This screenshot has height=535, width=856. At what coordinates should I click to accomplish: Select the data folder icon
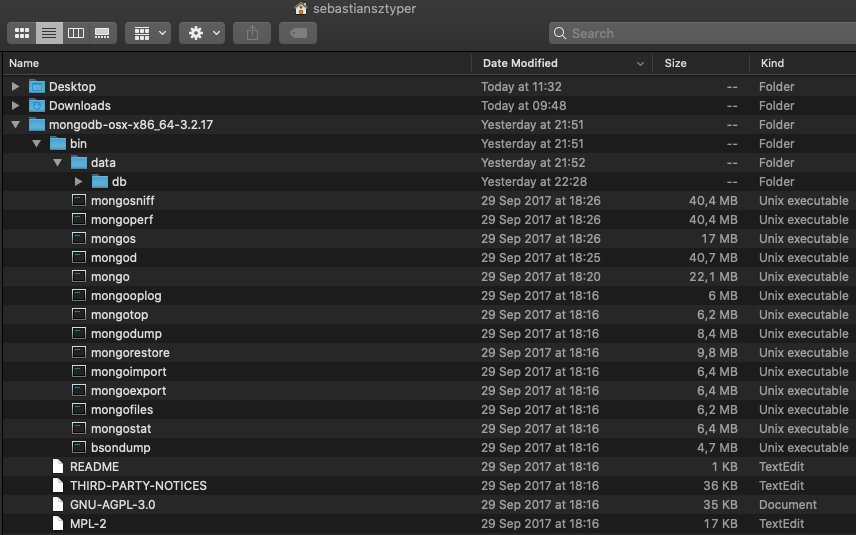click(79, 163)
